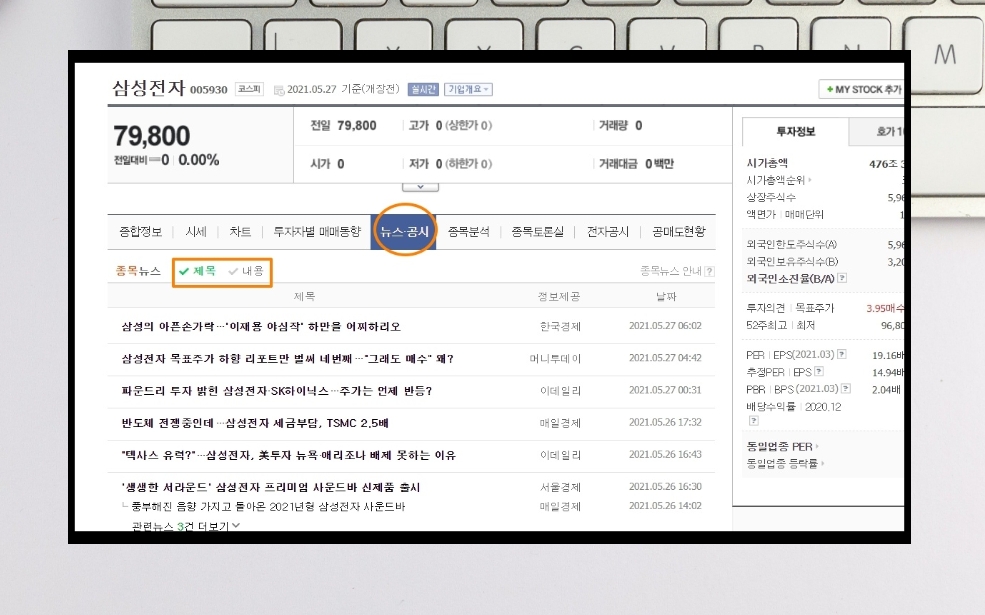Open the 동일업종 등락률 link
The width and height of the screenshot is (985, 615).
tap(785, 464)
